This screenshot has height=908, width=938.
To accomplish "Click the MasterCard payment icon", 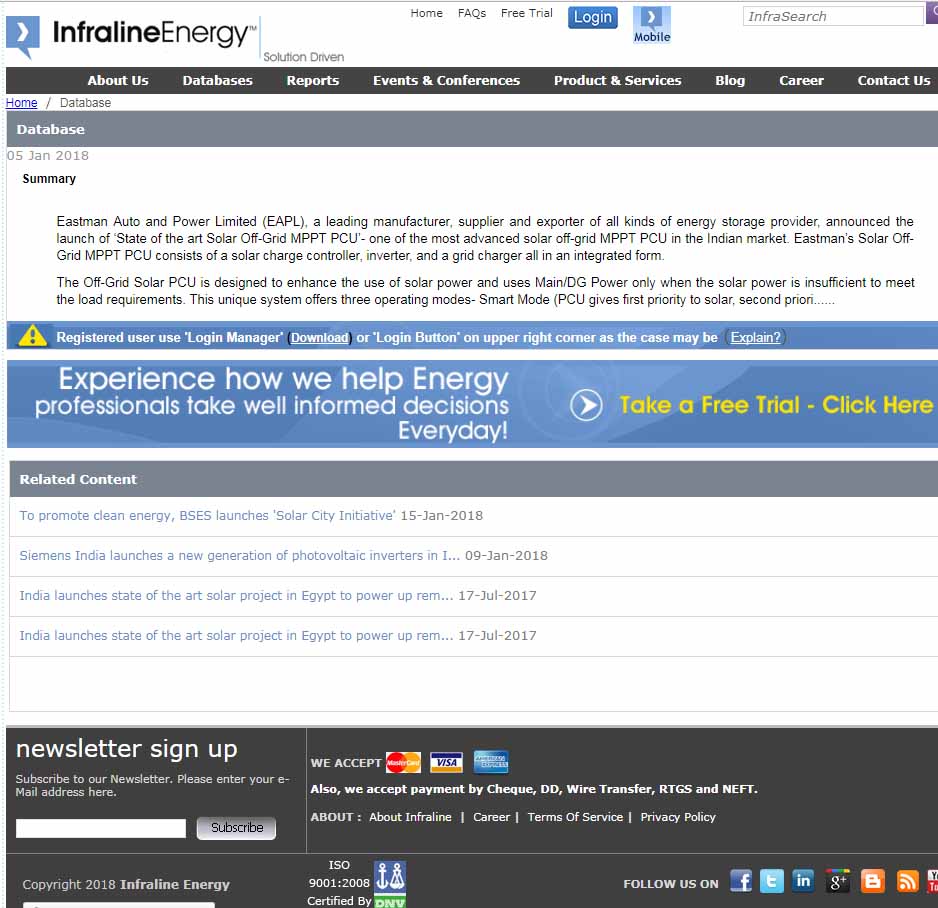I will coord(403,762).
